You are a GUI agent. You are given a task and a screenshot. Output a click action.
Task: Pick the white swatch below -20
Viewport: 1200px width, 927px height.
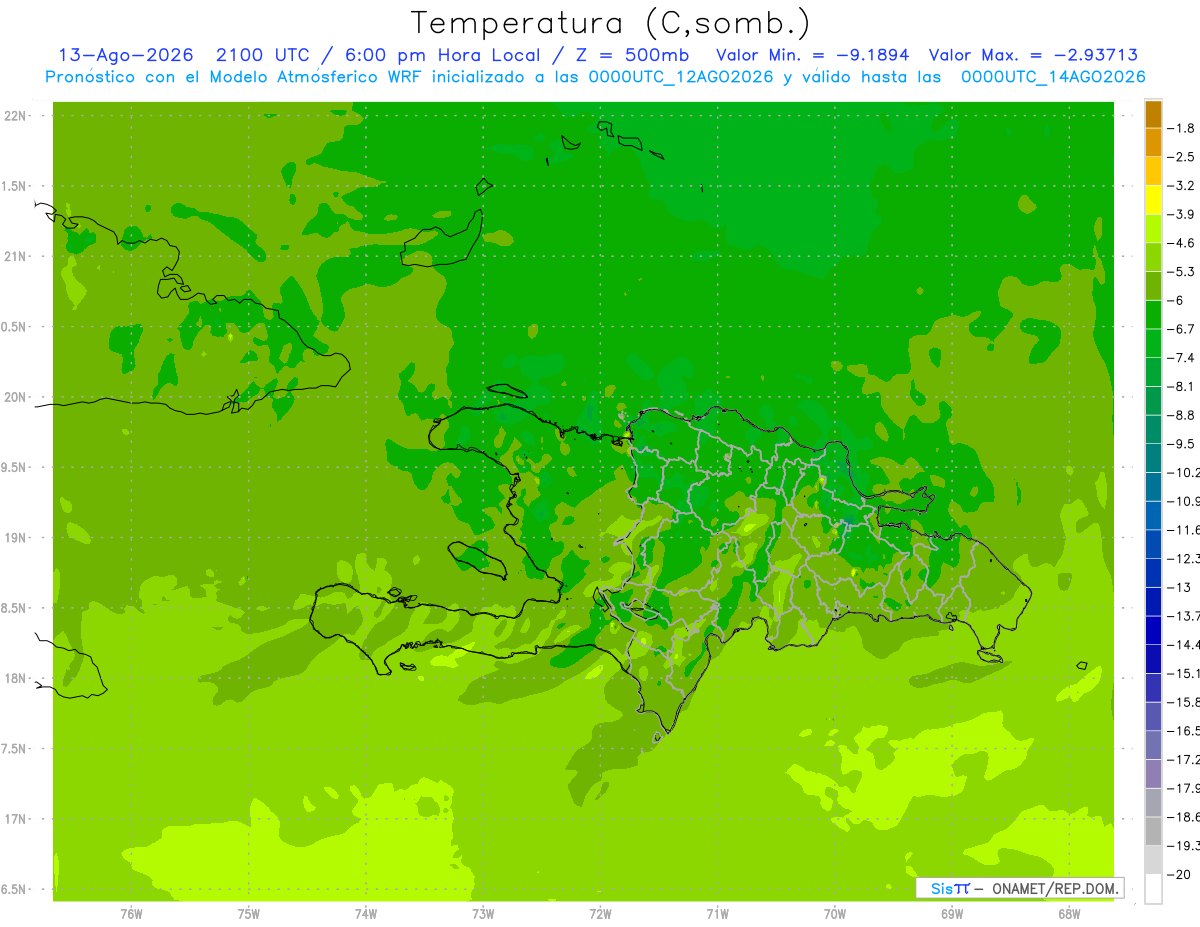click(1154, 888)
